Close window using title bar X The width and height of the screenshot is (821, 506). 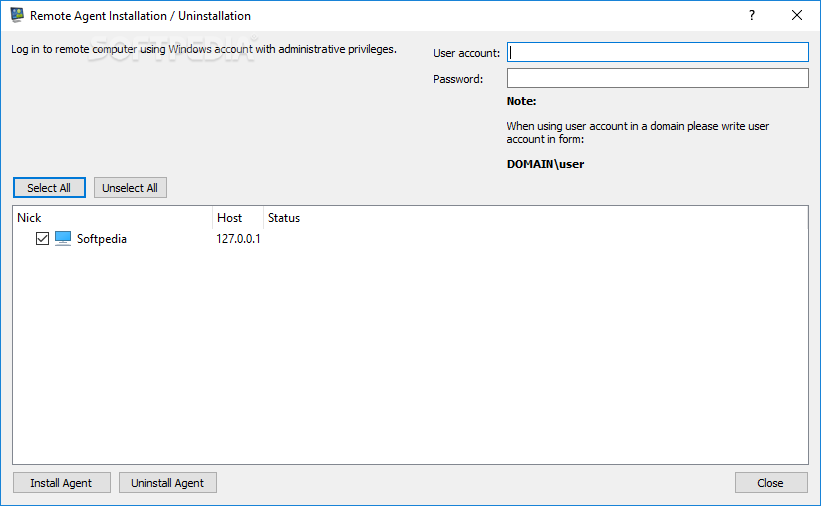[x=797, y=16]
